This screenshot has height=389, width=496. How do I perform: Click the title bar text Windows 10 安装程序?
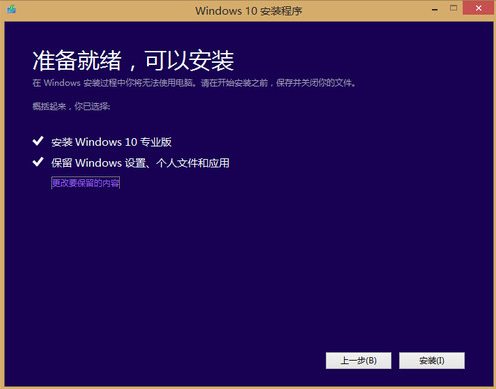pyautogui.click(x=249, y=11)
